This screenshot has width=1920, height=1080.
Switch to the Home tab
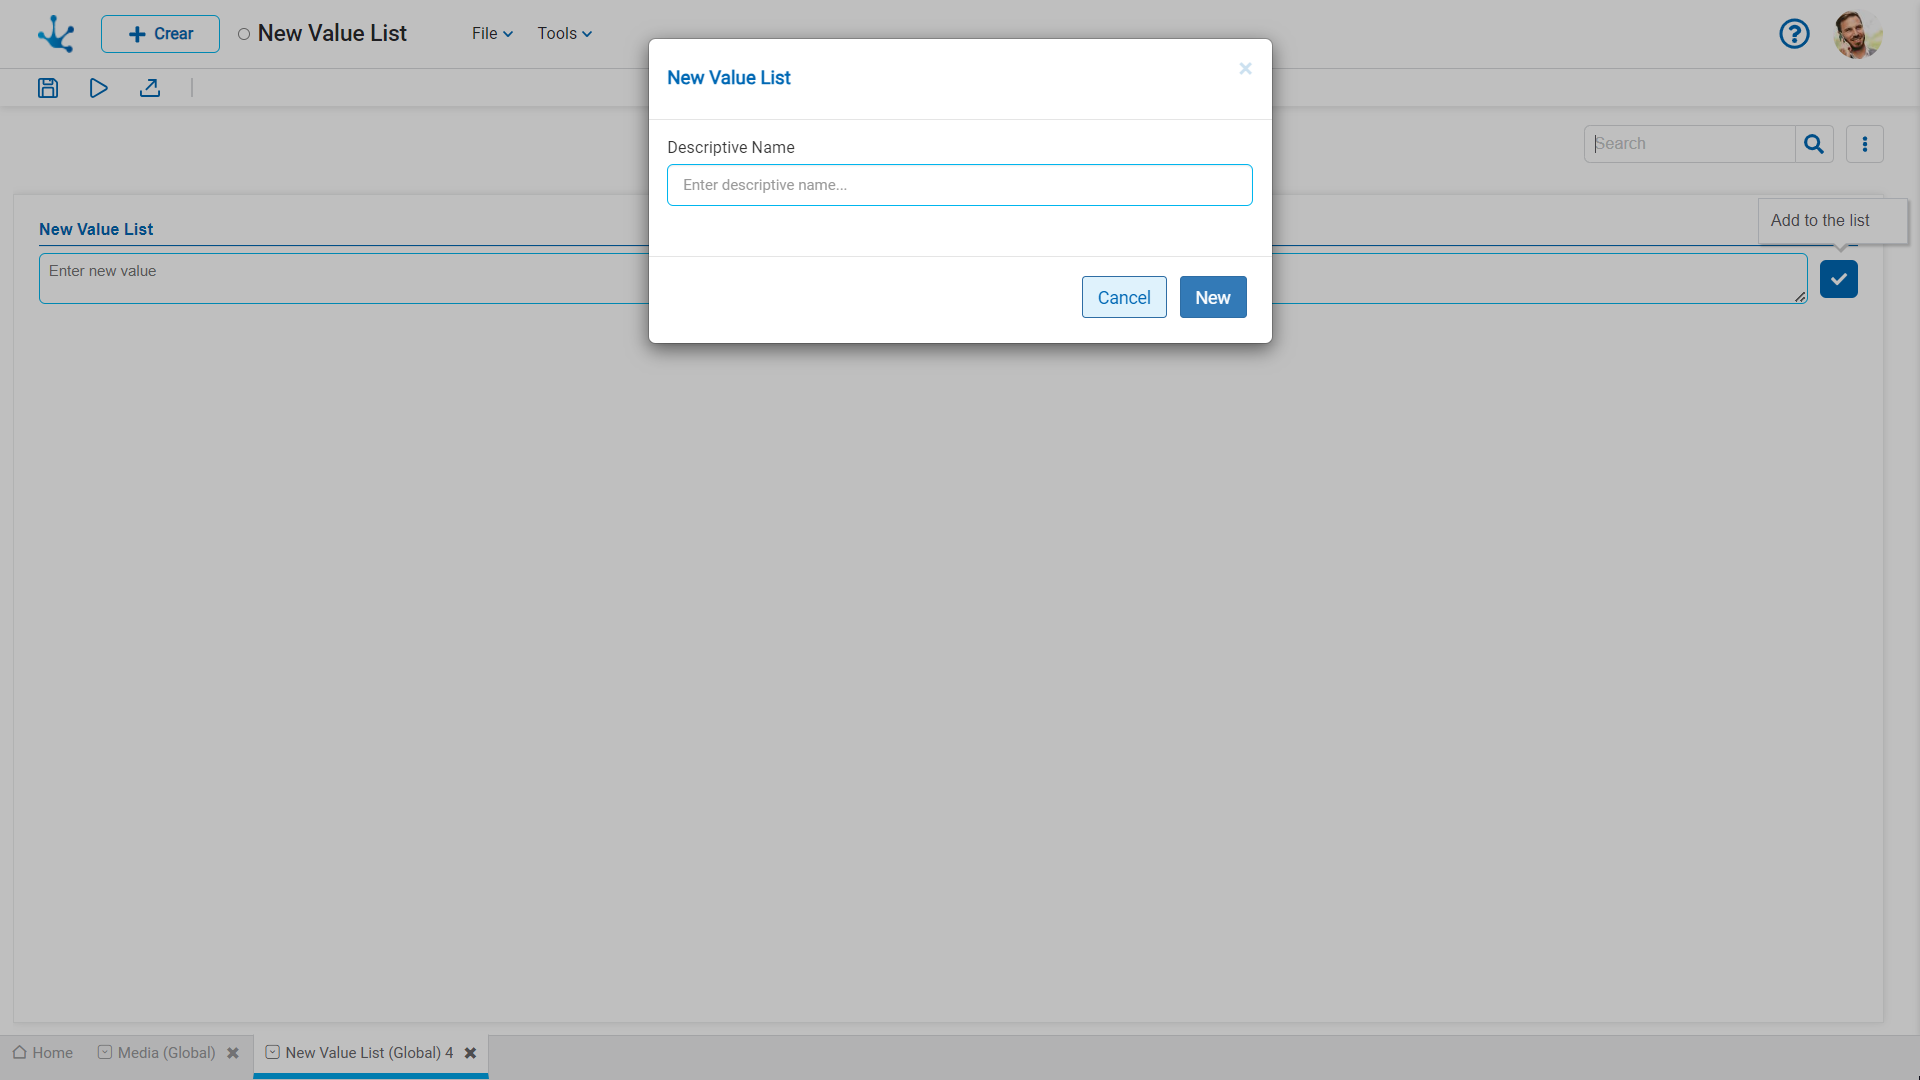(43, 1053)
